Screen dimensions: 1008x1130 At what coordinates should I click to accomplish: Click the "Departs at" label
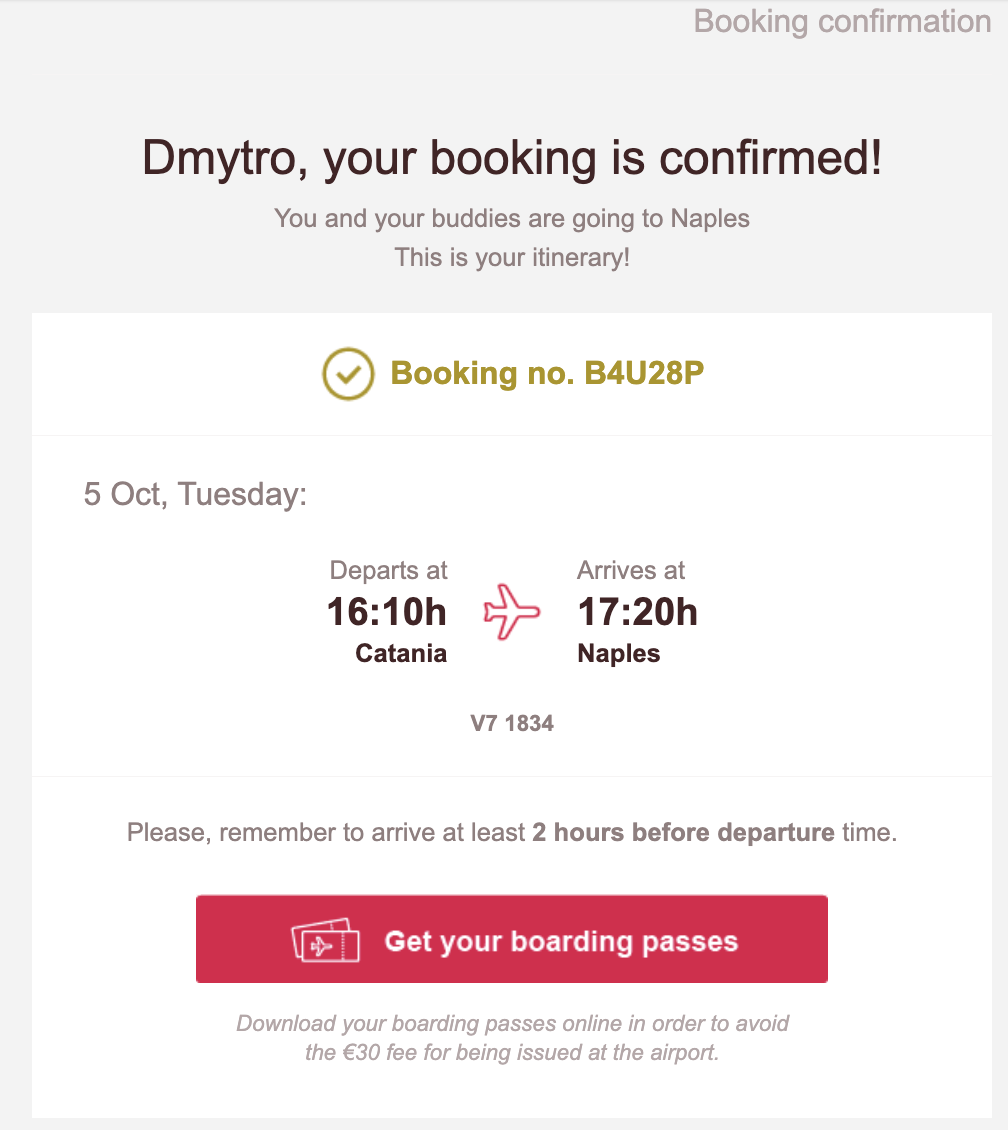(389, 571)
